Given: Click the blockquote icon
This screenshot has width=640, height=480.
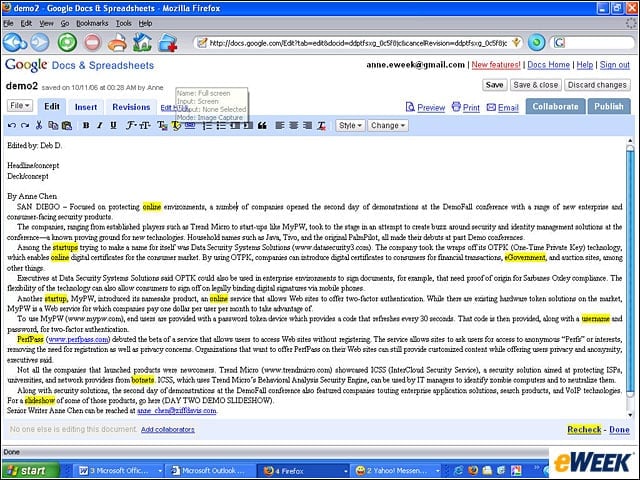Looking at the screenshot, I should [262, 126].
